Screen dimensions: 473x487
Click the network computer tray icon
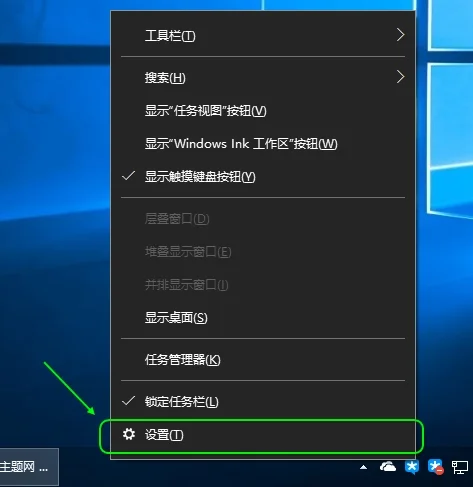[x=460, y=467]
